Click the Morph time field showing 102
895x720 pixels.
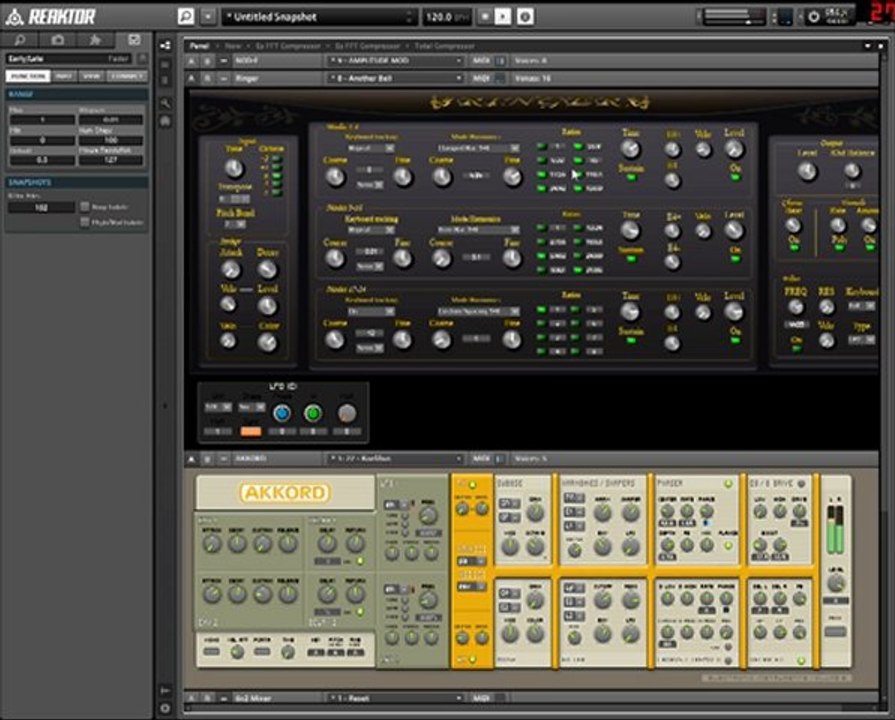pyautogui.click(x=41, y=207)
